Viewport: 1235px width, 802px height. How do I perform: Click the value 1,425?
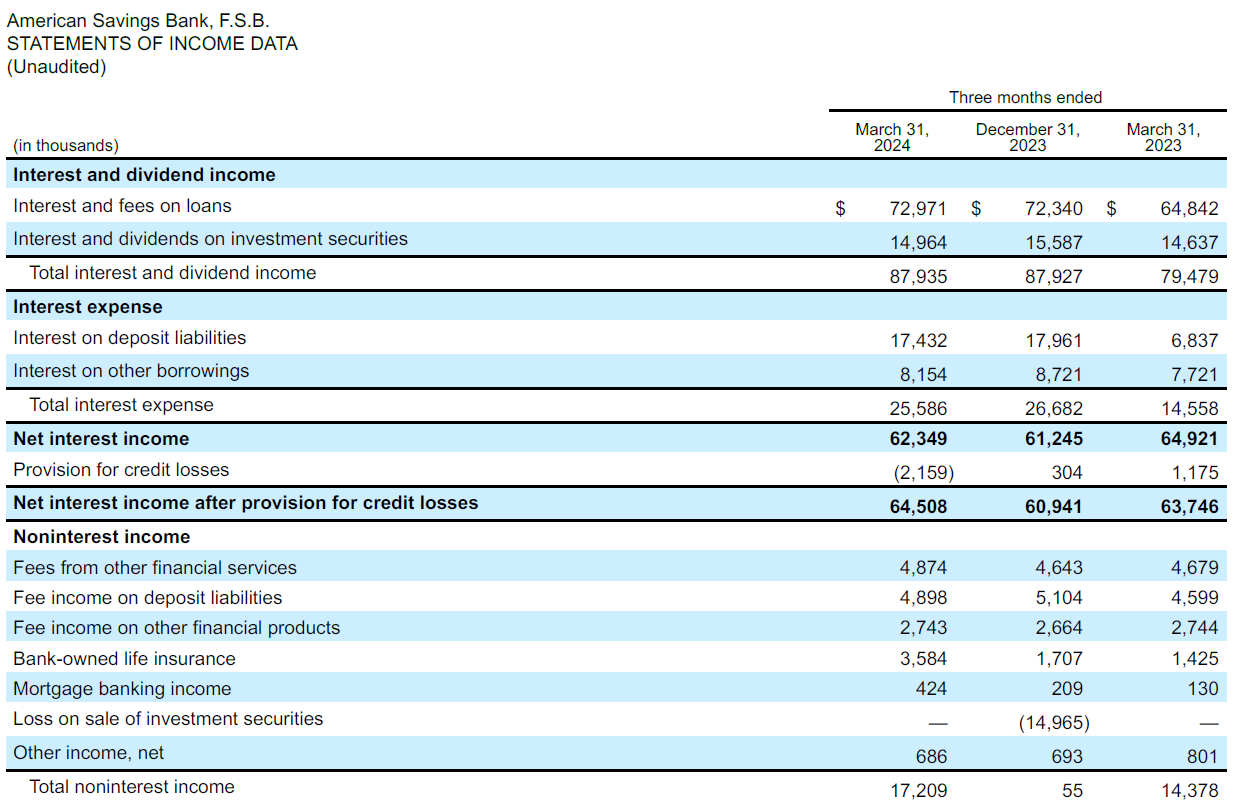click(1195, 659)
